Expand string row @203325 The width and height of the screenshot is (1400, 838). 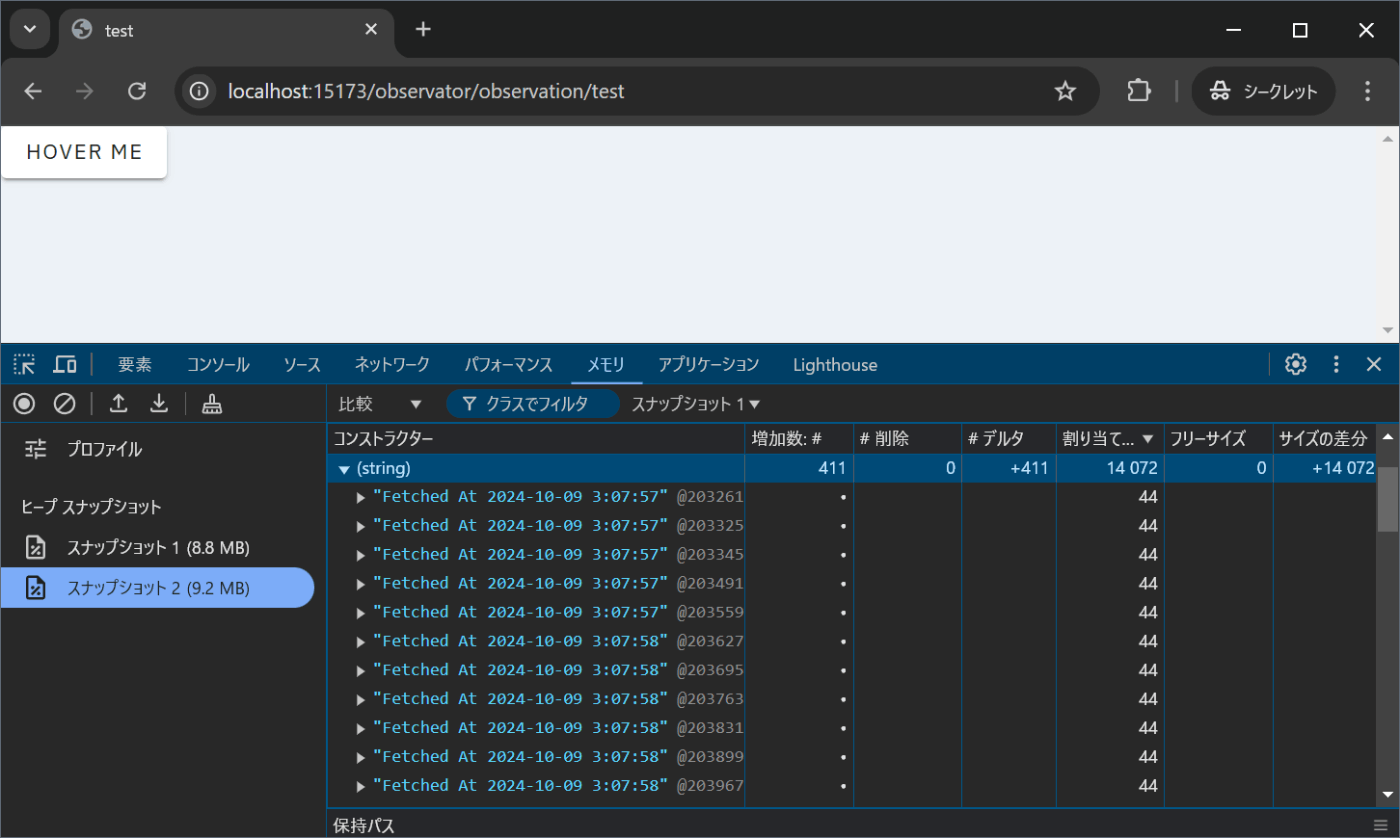tap(361, 526)
